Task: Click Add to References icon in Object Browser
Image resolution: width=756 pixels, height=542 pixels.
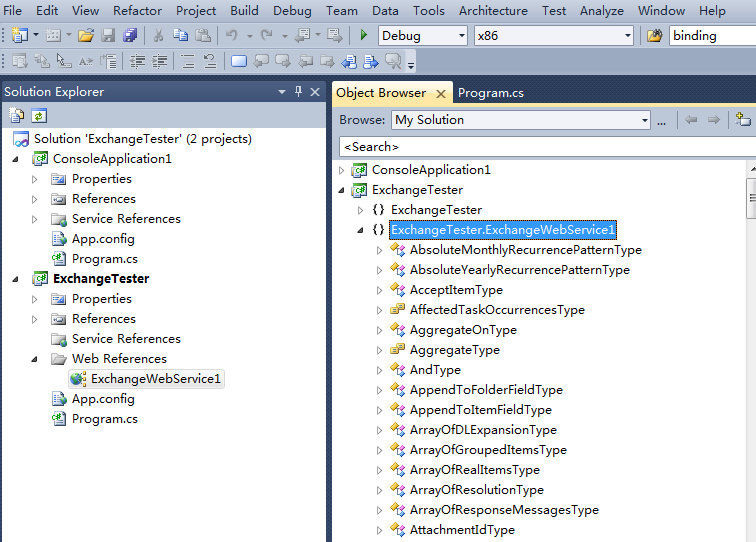Action: point(743,119)
